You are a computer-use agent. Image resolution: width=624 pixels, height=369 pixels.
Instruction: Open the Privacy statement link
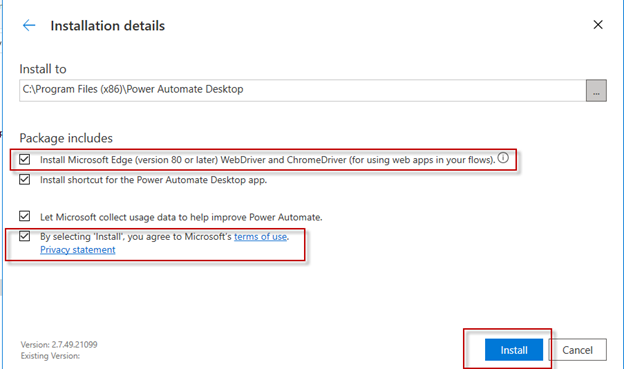78,250
